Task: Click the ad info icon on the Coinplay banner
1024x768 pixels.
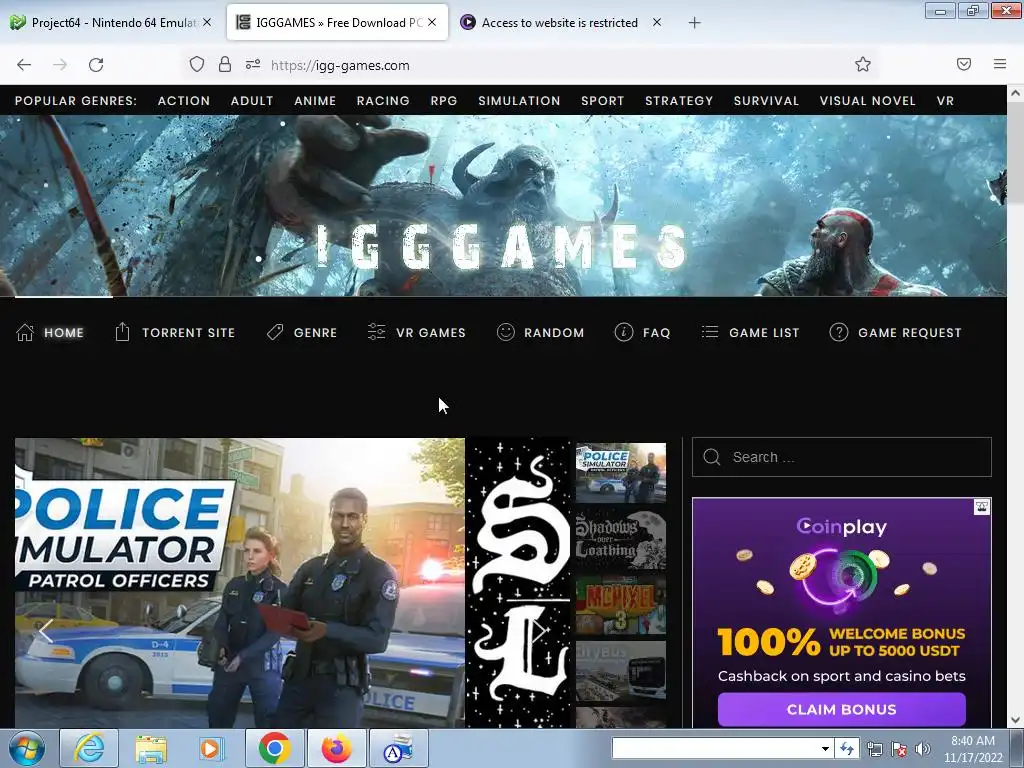Action: 982,507
